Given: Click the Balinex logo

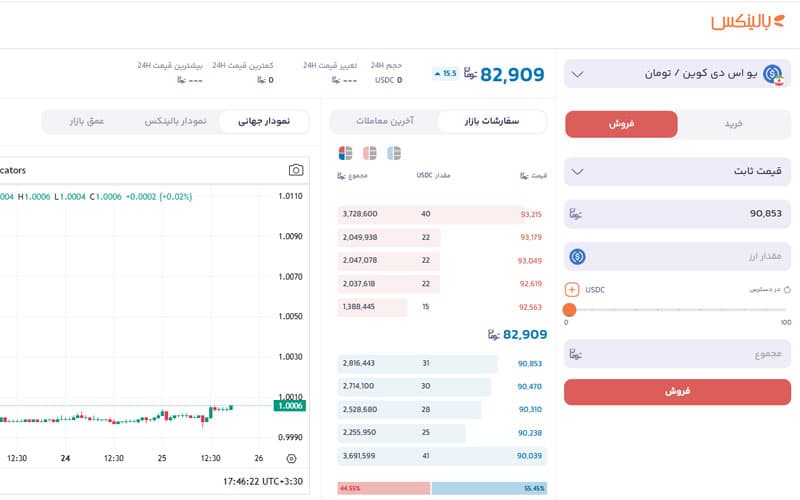Looking at the screenshot, I should [747, 22].
